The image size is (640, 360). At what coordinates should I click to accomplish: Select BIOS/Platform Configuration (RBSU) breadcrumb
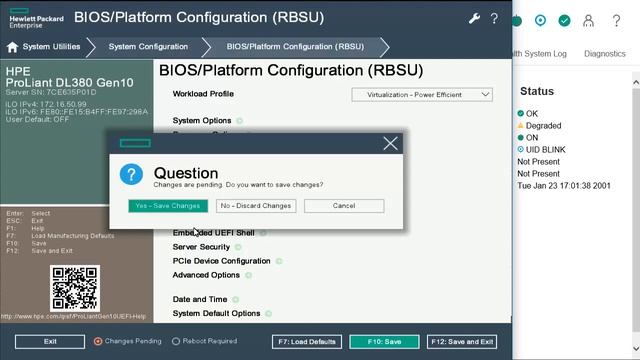pyautogui.click(x=295, y=47)
